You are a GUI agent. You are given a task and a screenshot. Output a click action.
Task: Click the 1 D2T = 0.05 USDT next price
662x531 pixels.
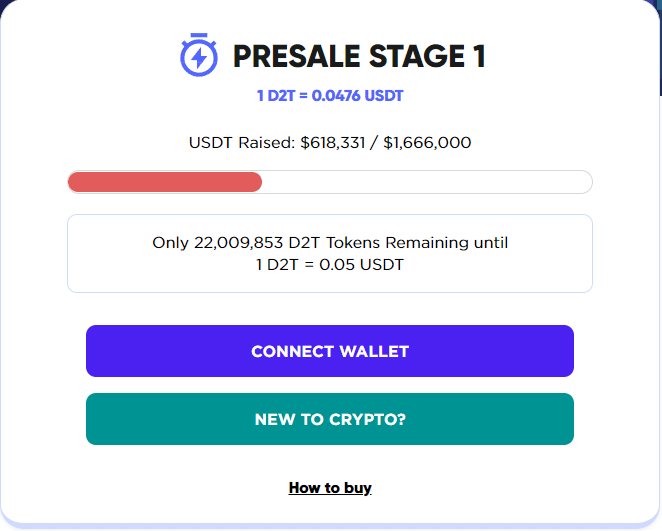(x=330, y=265)
